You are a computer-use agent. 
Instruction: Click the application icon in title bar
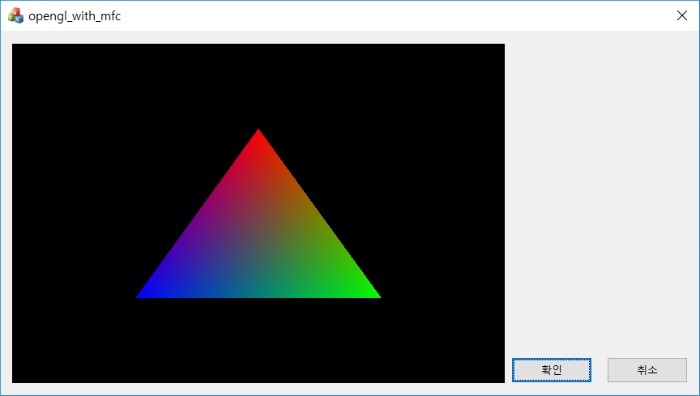16,16
